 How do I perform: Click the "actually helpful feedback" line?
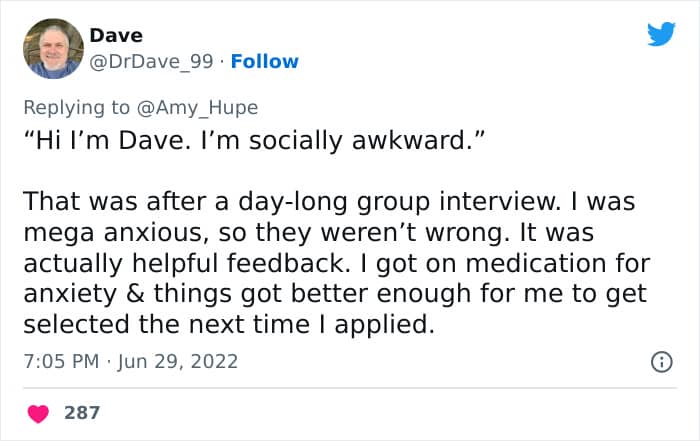(337, 263)
